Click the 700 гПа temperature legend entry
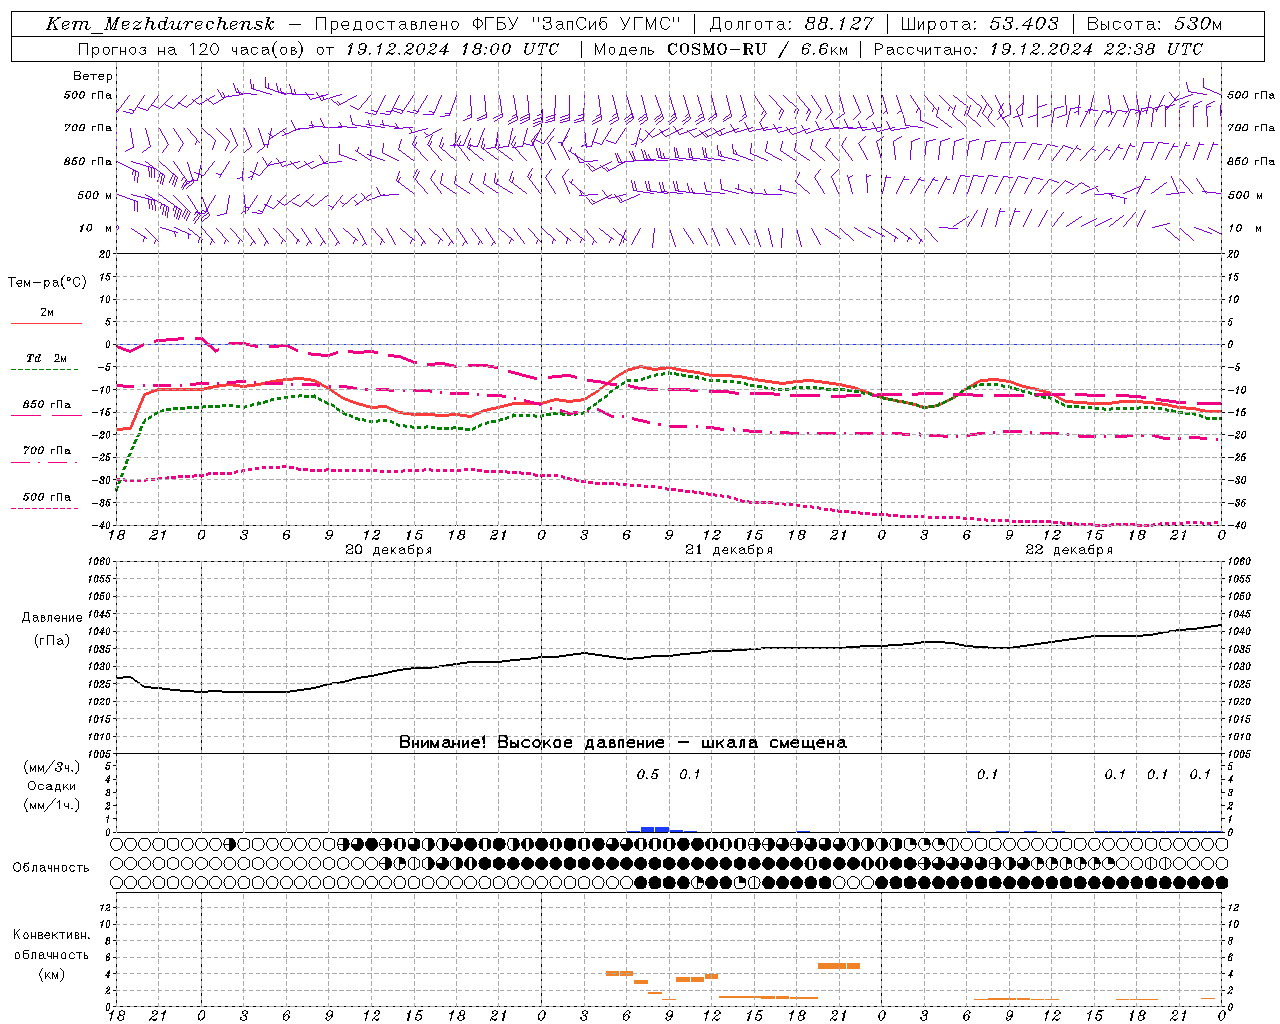This screenshot has width=1280, height=1024. [46, 451]
